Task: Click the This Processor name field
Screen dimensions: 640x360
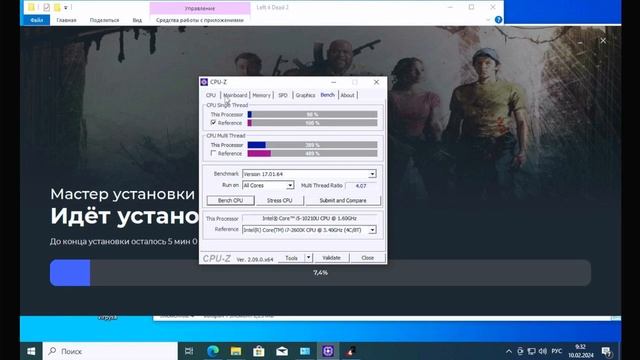Action: 309,218
